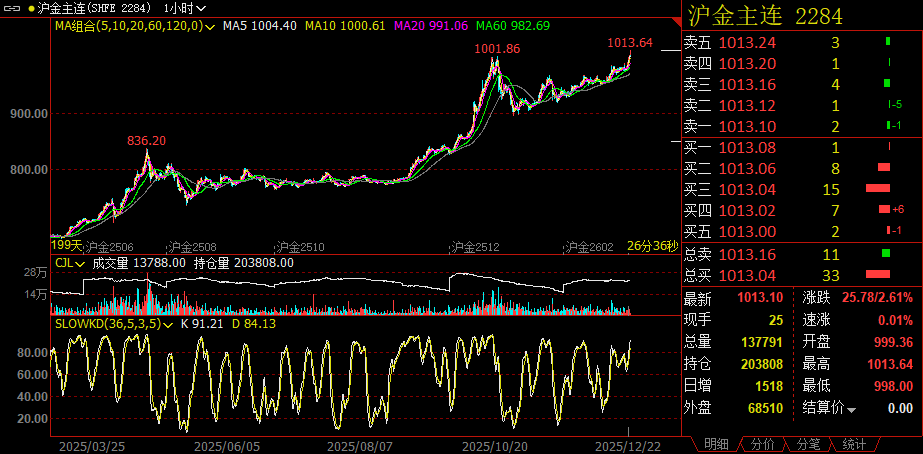
Task: Click the 沪金主连 2284 quote panel title
Action: pos(764,15)
